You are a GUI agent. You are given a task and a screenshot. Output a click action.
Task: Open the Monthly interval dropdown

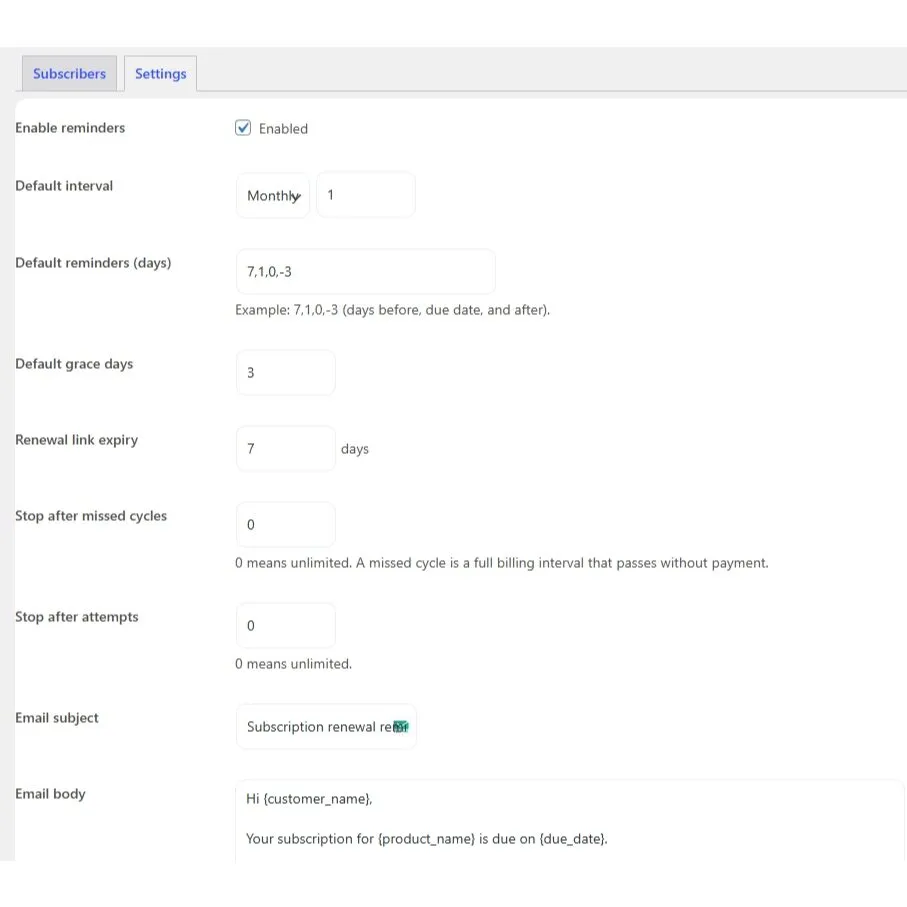pos(273,196)
